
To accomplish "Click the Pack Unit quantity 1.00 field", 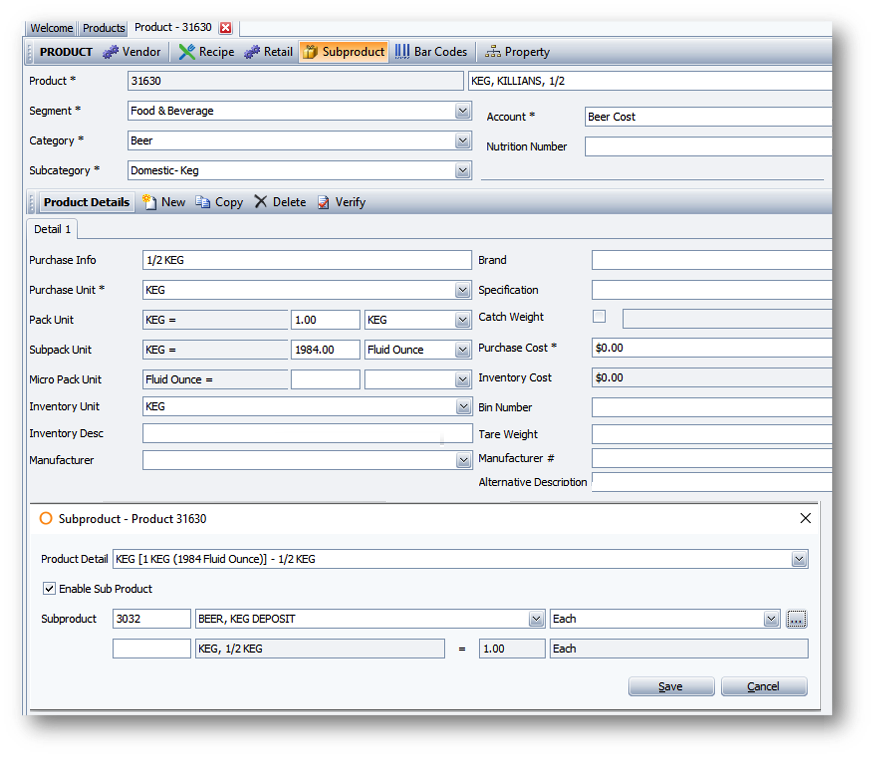I will click(x=325, y=320).
